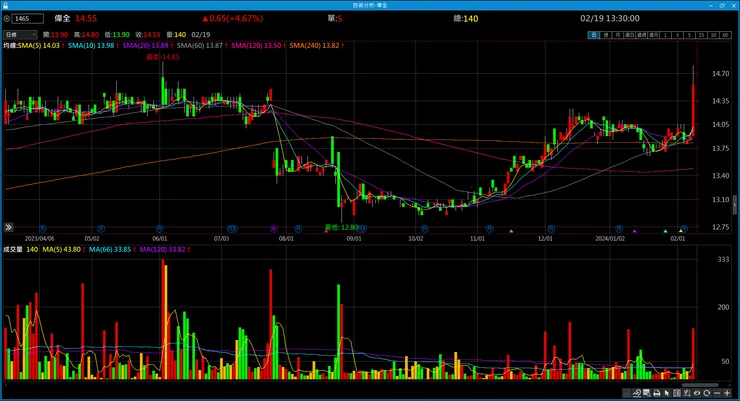The width and height of the screenshot is (740, 401).
Task: Click the dimmed first icon in bottom toolbar
Action: point(626,393)
